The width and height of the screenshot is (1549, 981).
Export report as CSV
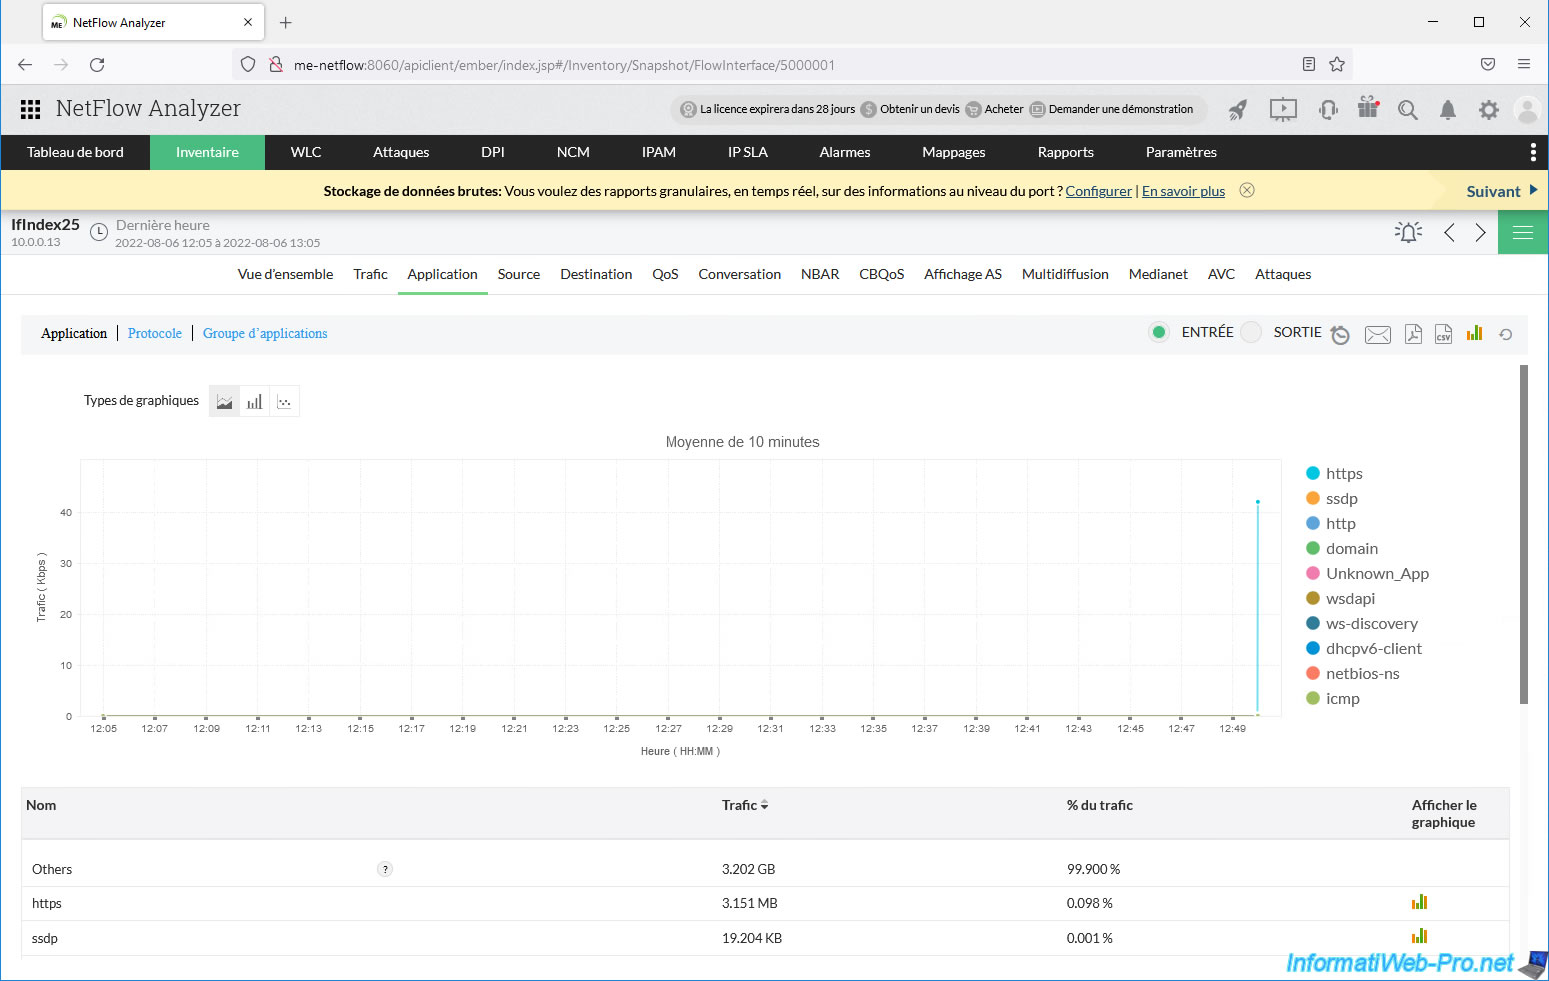(x=1443, y=334)
